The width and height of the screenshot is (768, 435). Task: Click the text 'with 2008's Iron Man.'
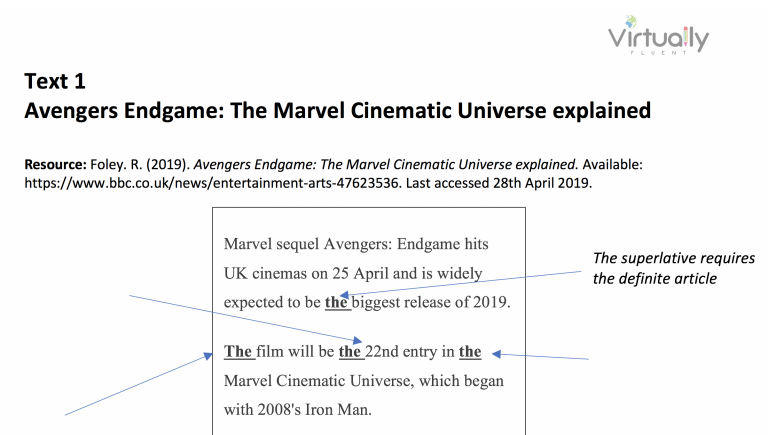pyautogui.click(x=298, y=410)
